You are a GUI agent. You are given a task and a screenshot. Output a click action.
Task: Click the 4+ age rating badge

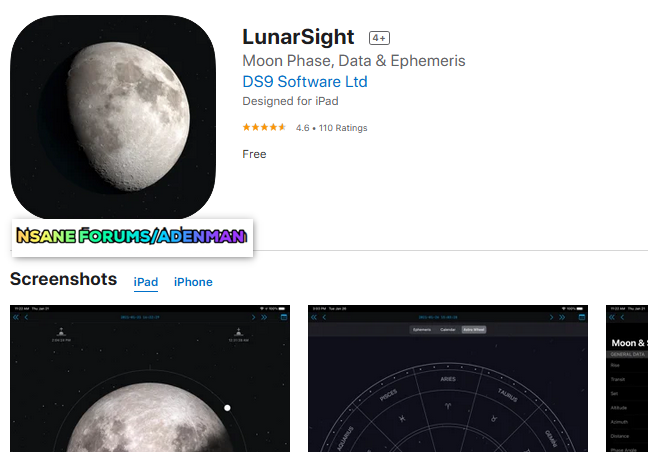(x=379, y=38)
